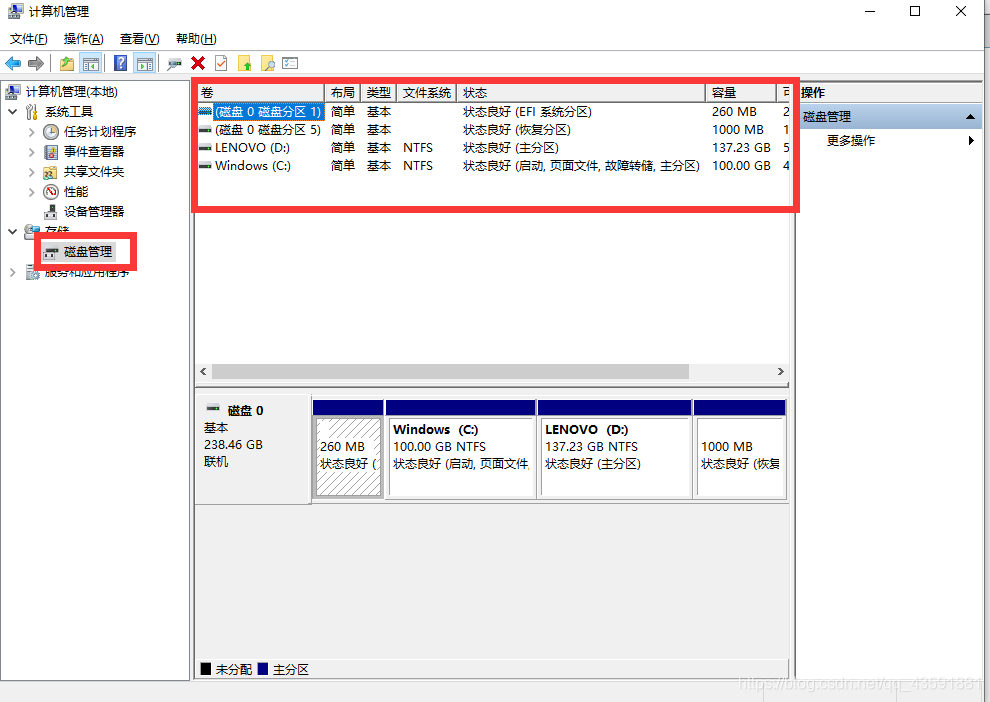Expand the 任务计划程序 node
Screen dimensions: 990x702
click(31, 132)
